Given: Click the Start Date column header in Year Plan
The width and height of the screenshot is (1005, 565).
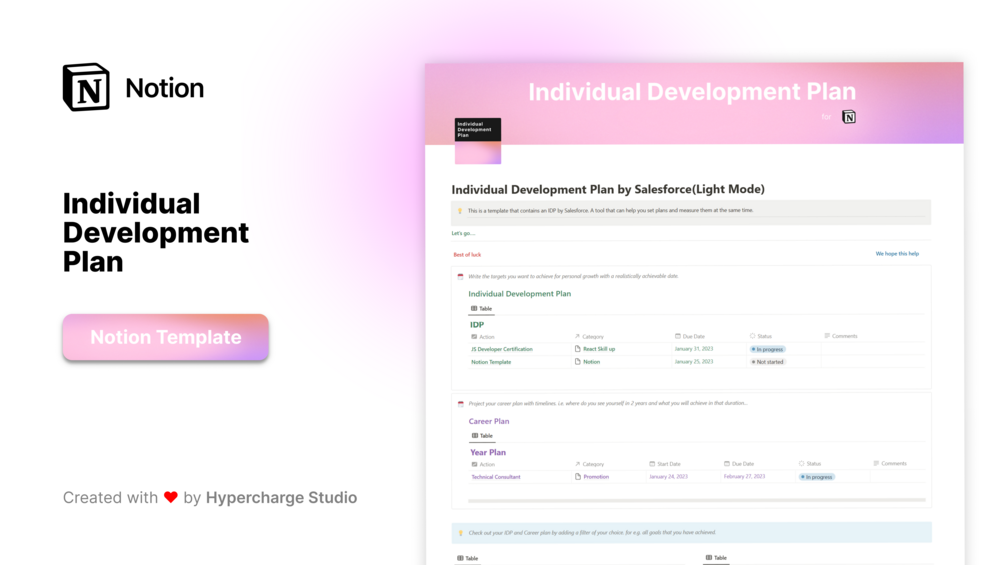Looking at the screenshot, I should pos(665,464).
